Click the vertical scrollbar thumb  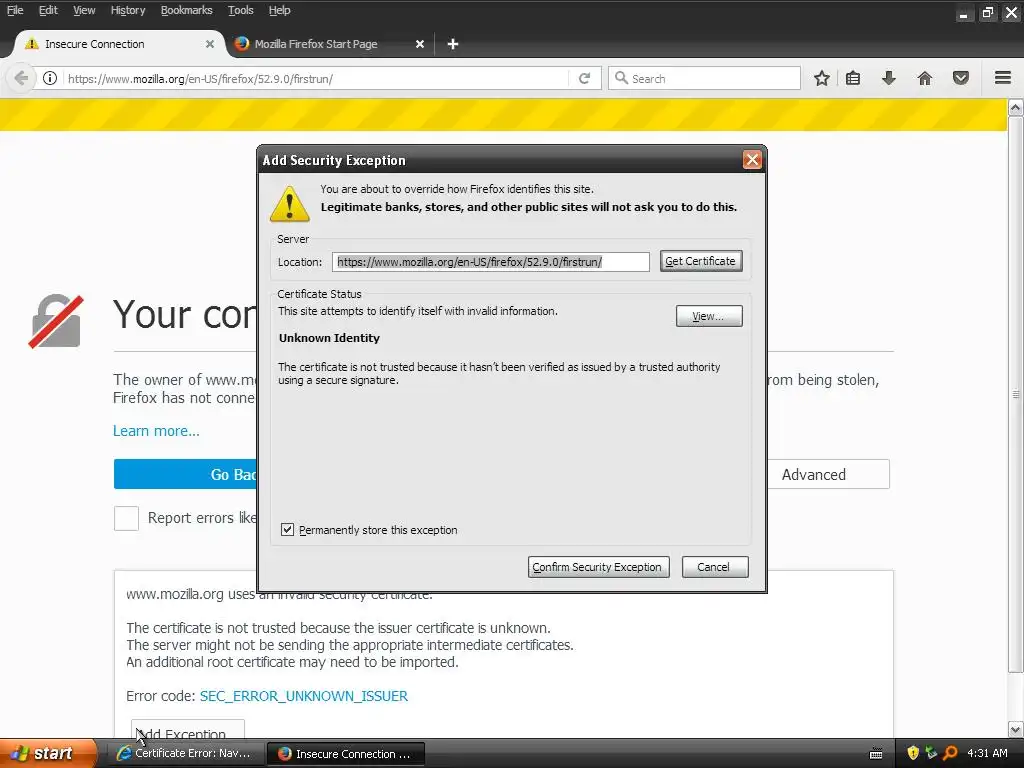[1016, 394]
